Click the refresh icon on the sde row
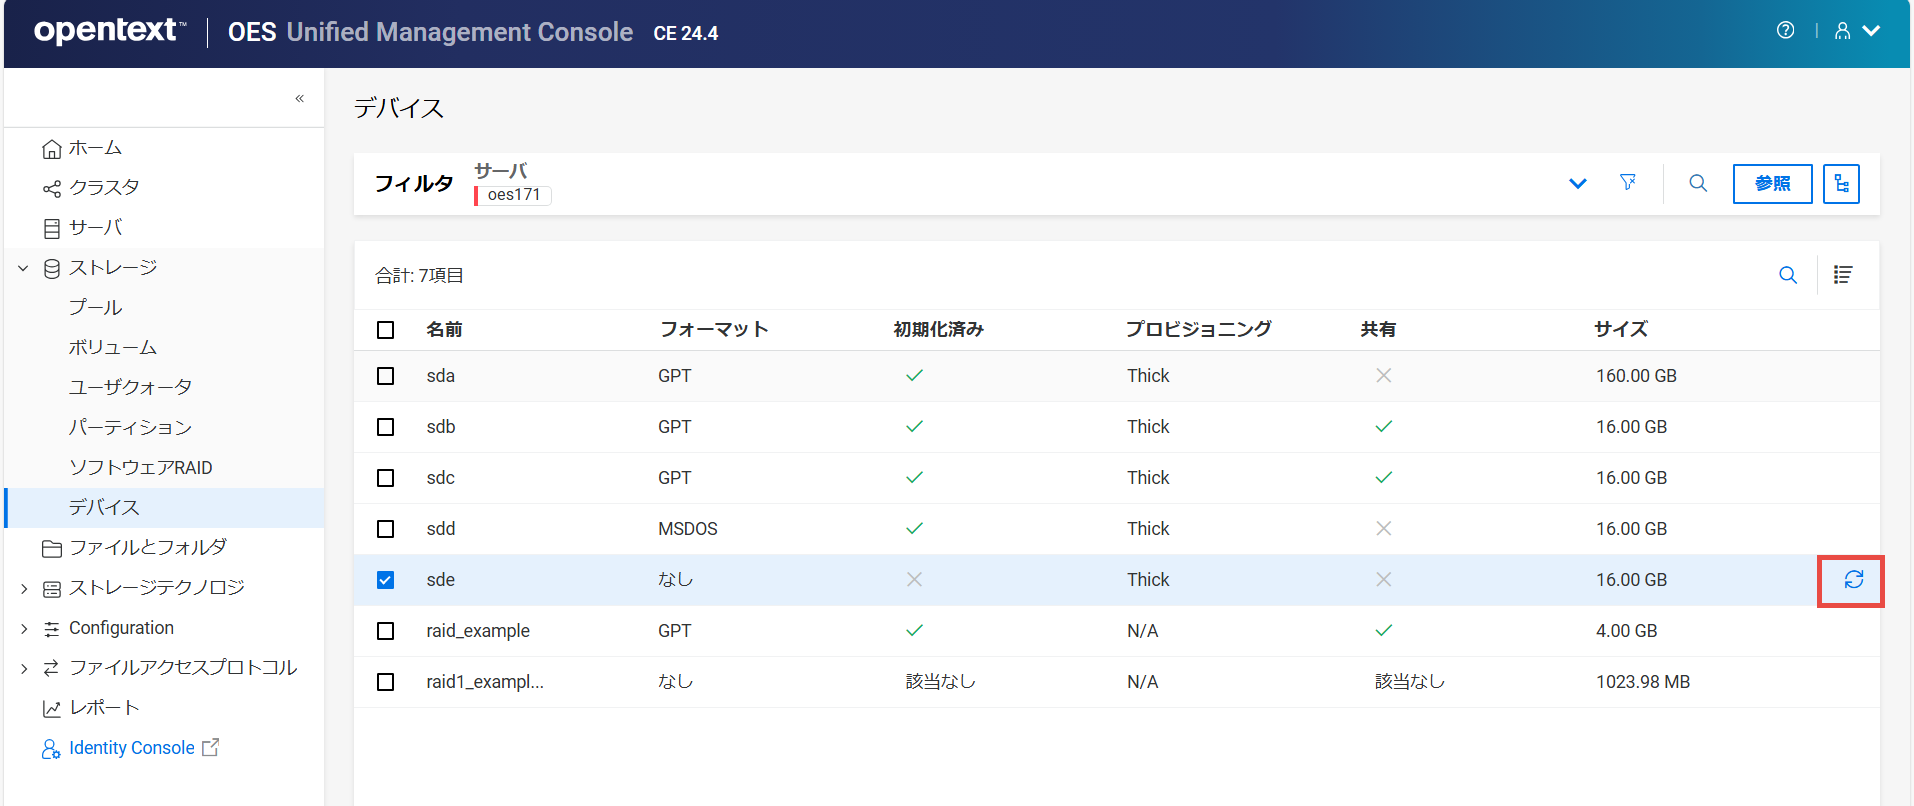Screen dimensions: 1914x806 click(x=1853, y=580)
